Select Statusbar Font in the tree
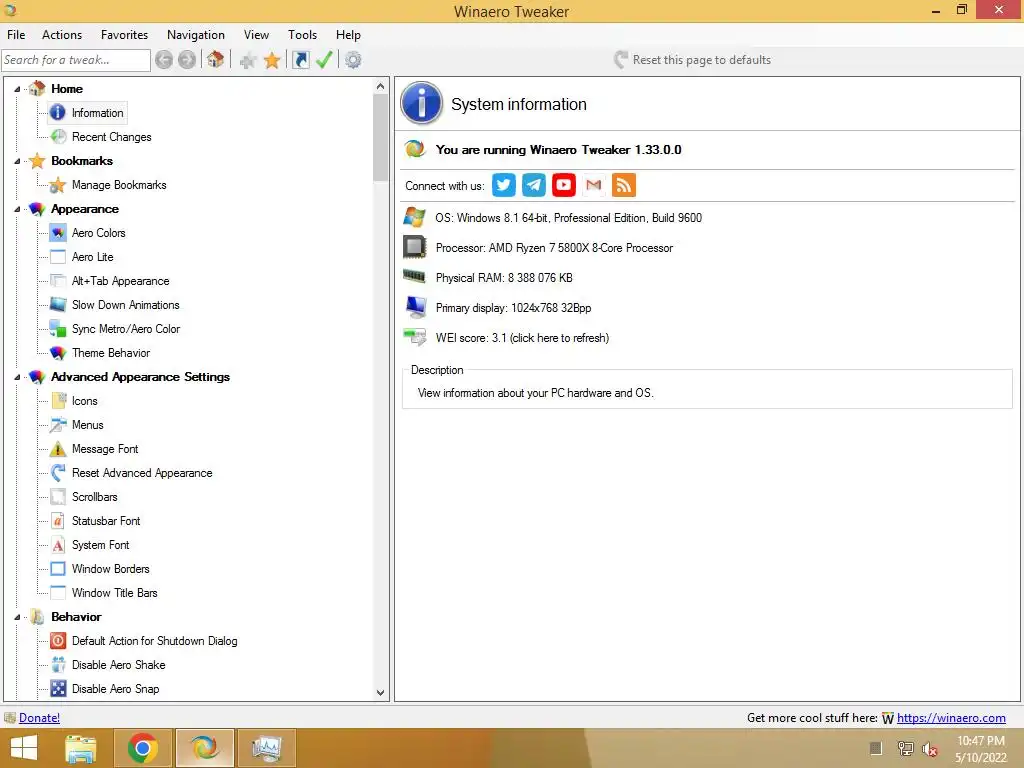This screenshot has width=1024, height=768. 106,520
